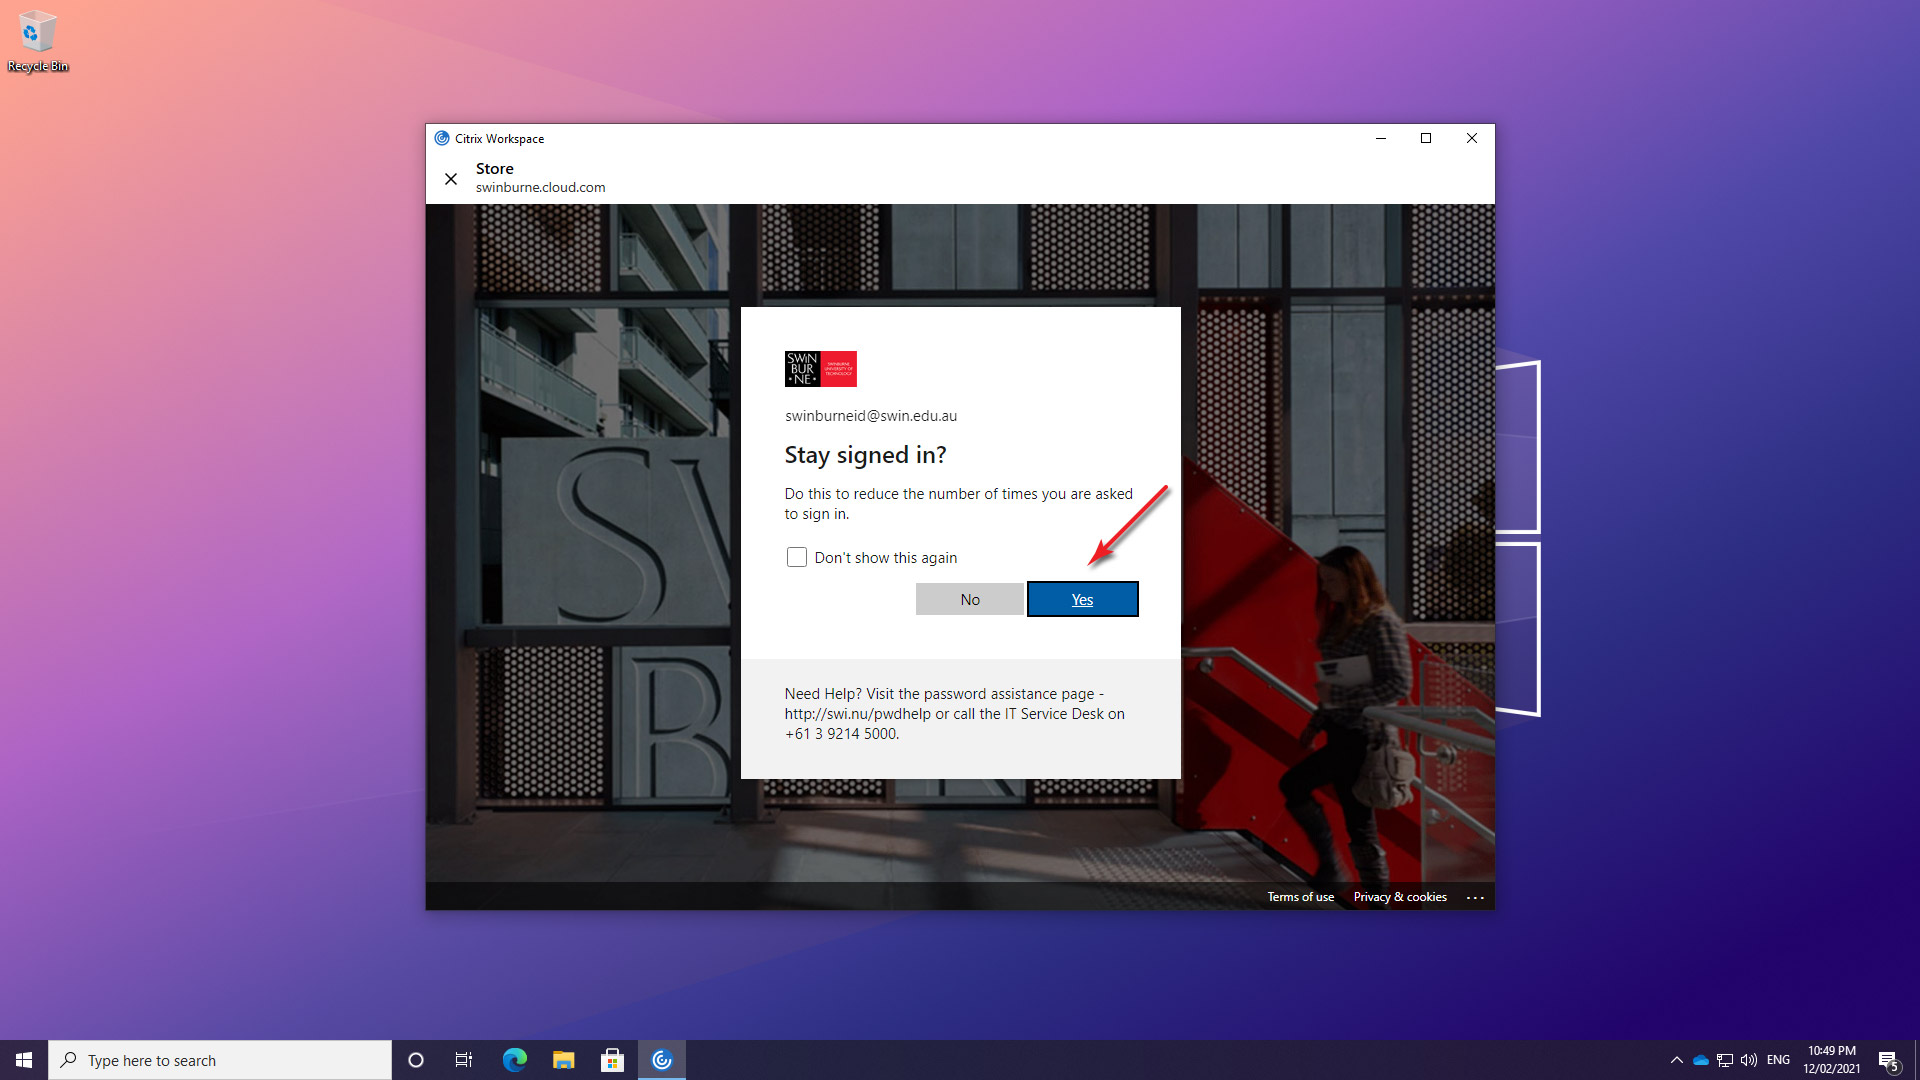The height and width of the screenshot is (1080, 1920).
Task: Open the three-dots more options menu
Action: point(1474,897)
